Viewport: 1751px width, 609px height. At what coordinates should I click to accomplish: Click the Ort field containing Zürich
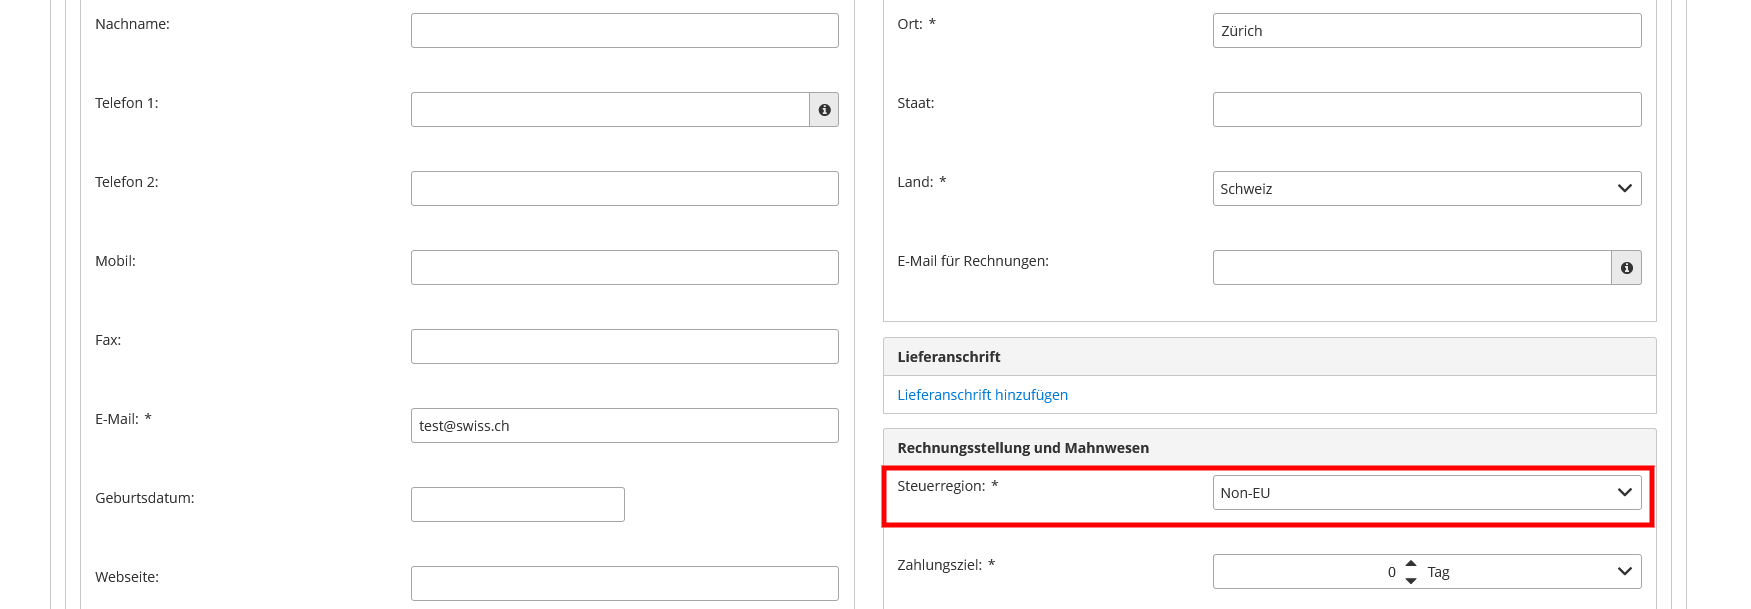click(1426, 31)
